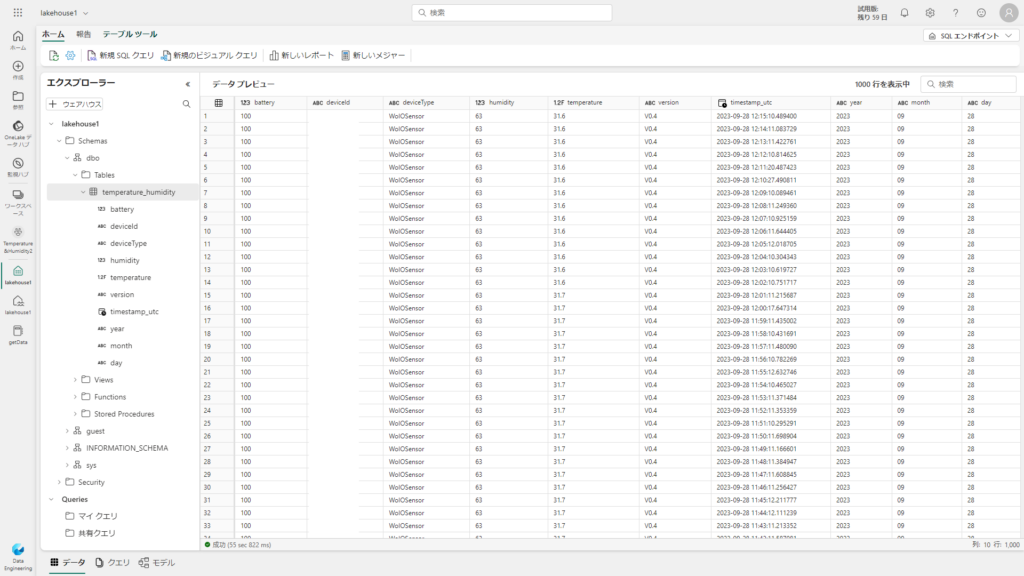The height and width of the screenshot is (576, 1024).
Task: Open settings via the gear icon
Action: (x=930, y=13)
